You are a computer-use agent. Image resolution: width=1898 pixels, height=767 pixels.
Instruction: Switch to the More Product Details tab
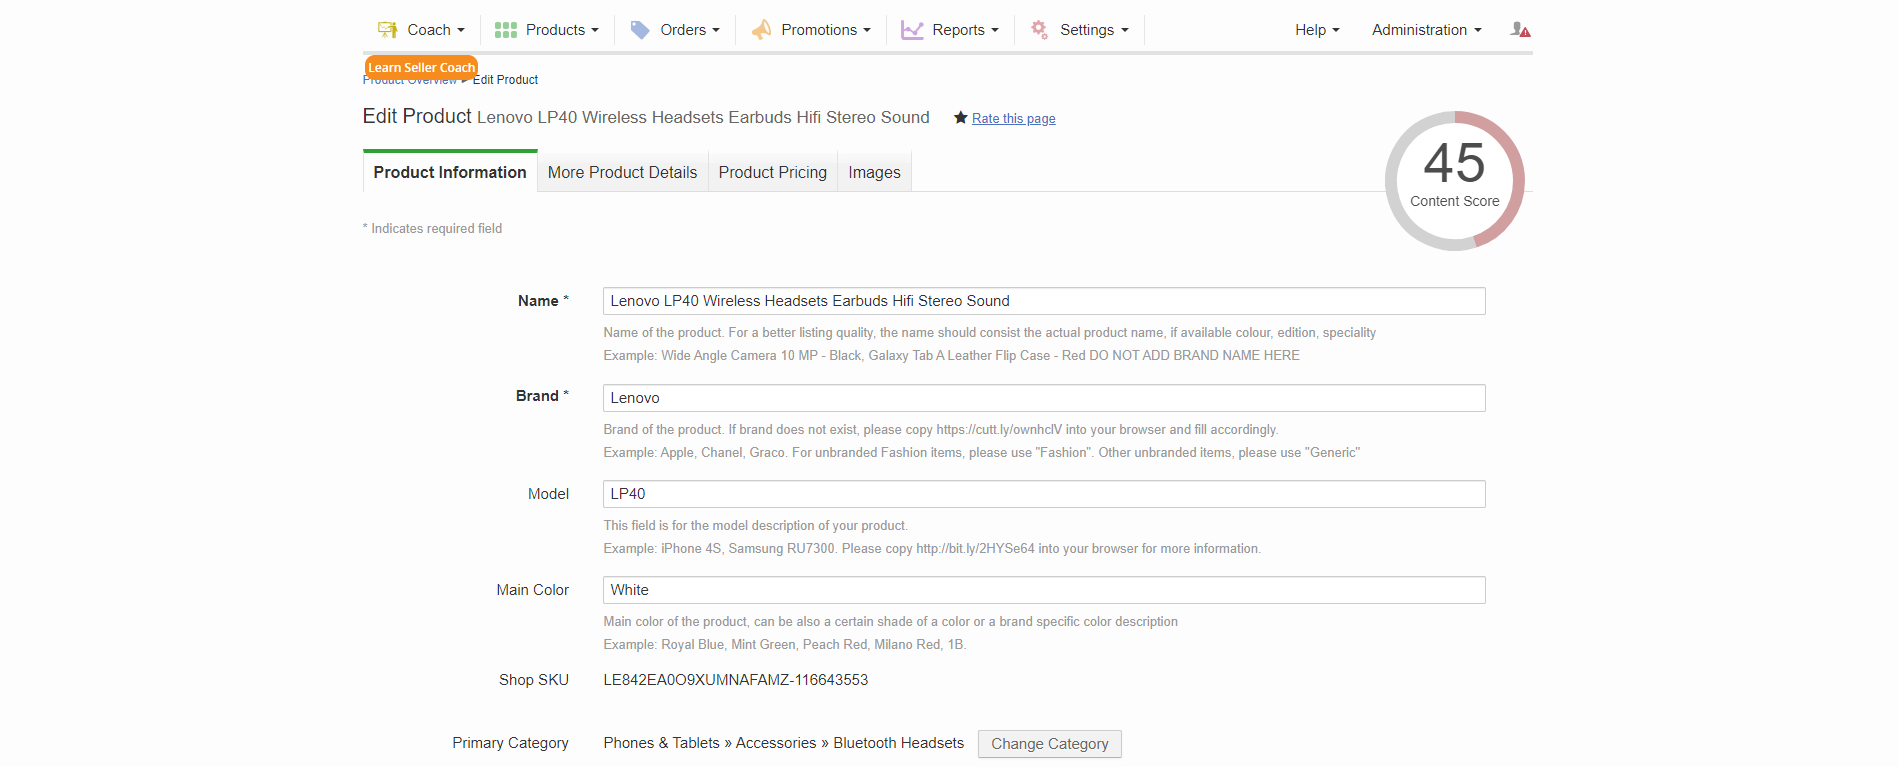622,172
